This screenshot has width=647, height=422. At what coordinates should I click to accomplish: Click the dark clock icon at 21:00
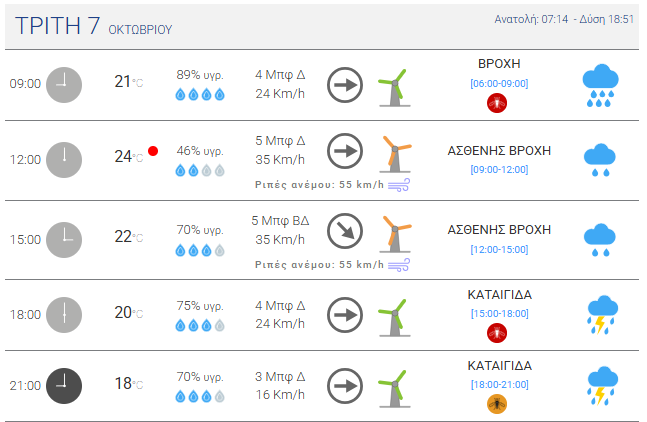click(x=63, y=385)
